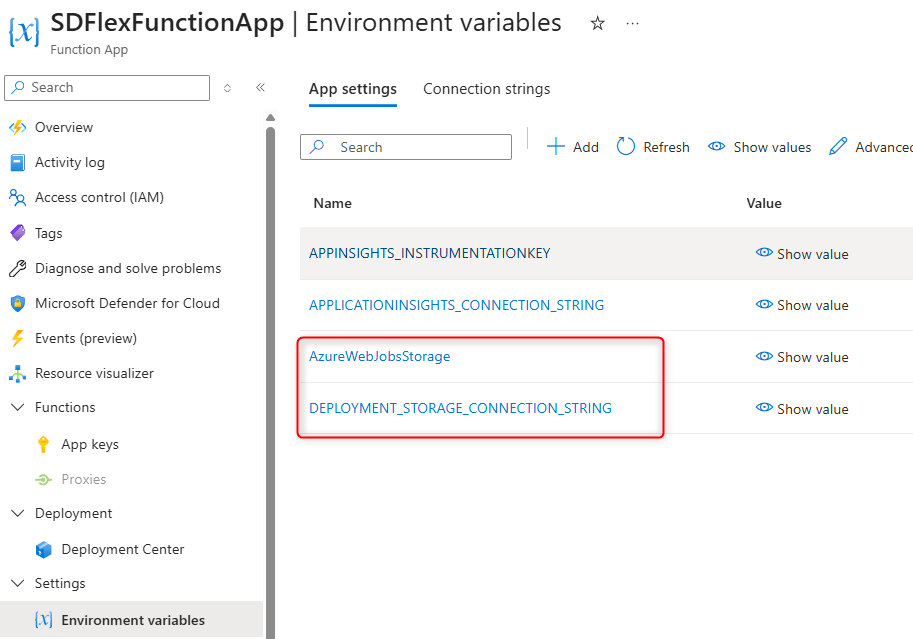Image resolution: width=913 pixels, height=639 pixels.
Task: Show value for APPINSIGHTS_INSTRUMENTATIONKEY
Action: click(802, 254)
